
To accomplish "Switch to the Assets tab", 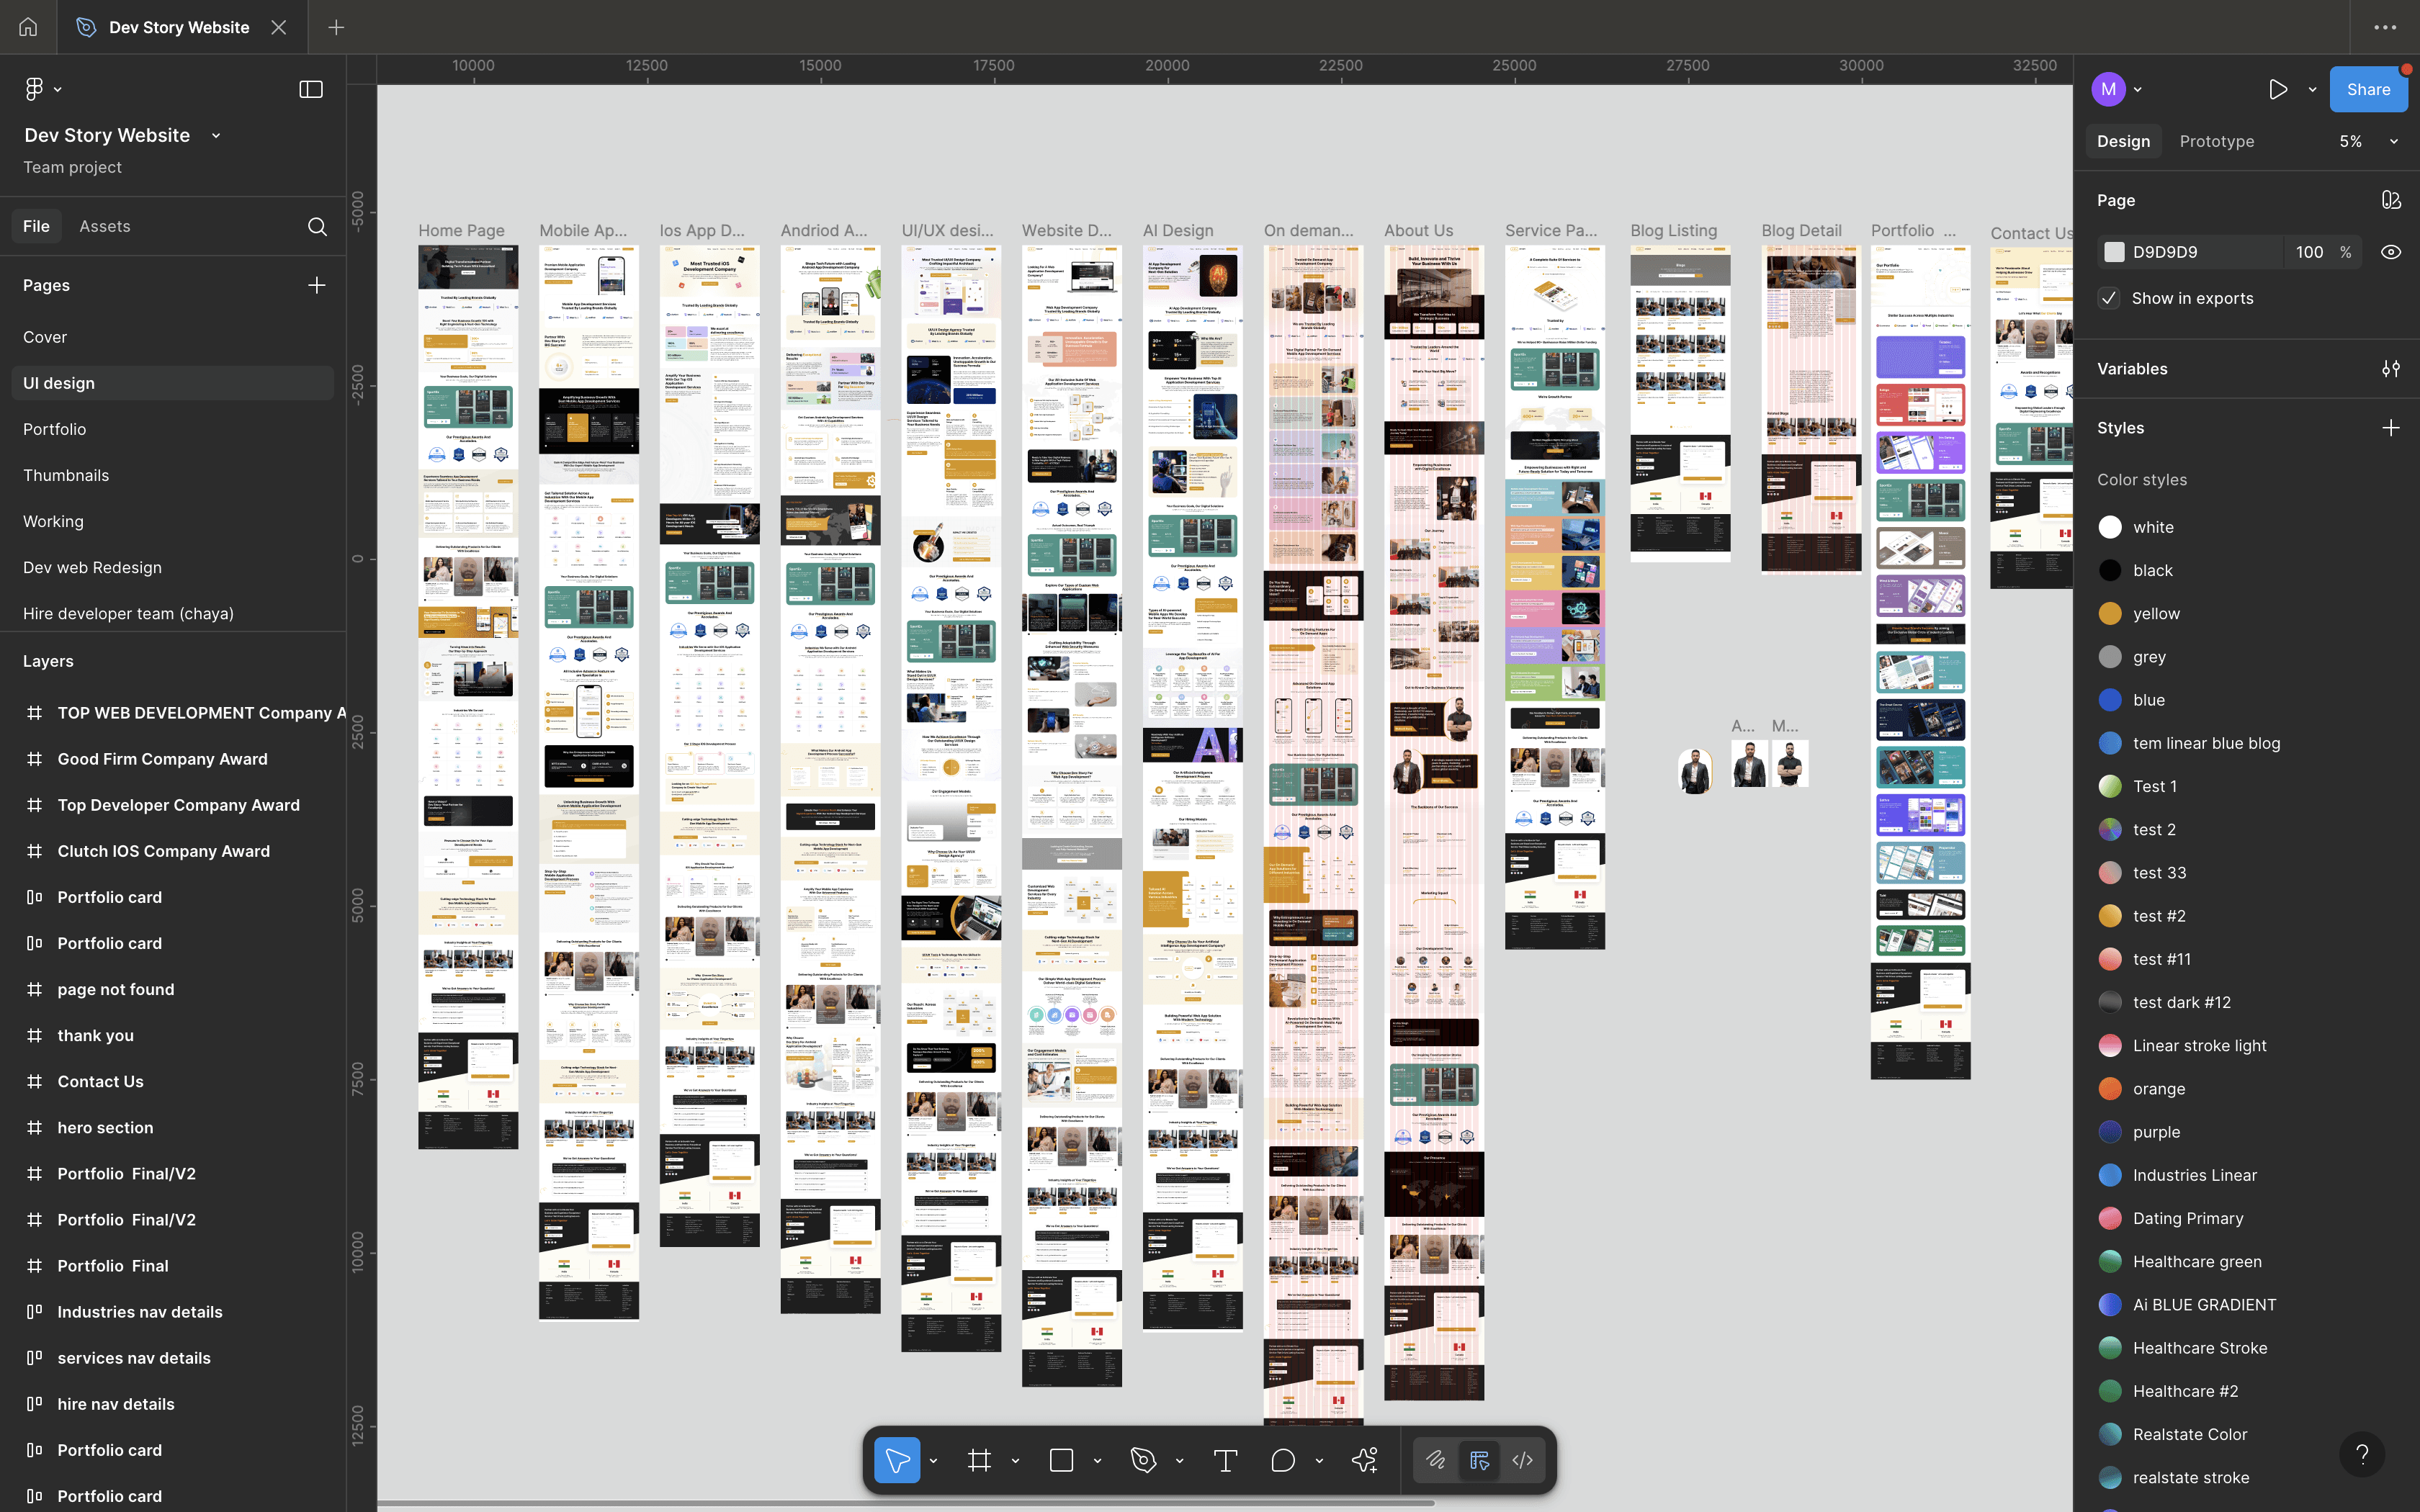I will pos(105,227).
